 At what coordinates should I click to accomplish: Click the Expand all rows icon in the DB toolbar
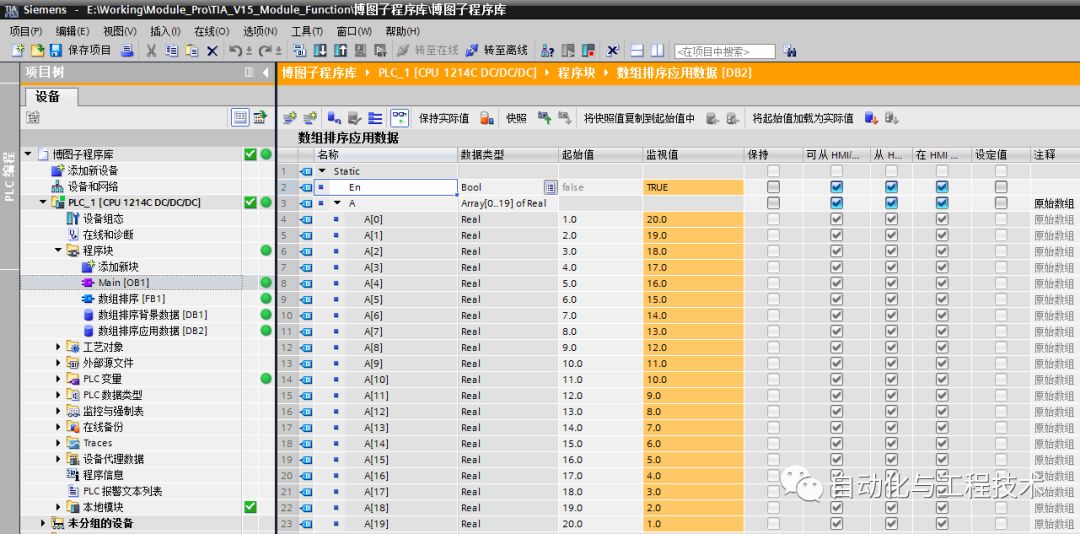click(375, 119)
